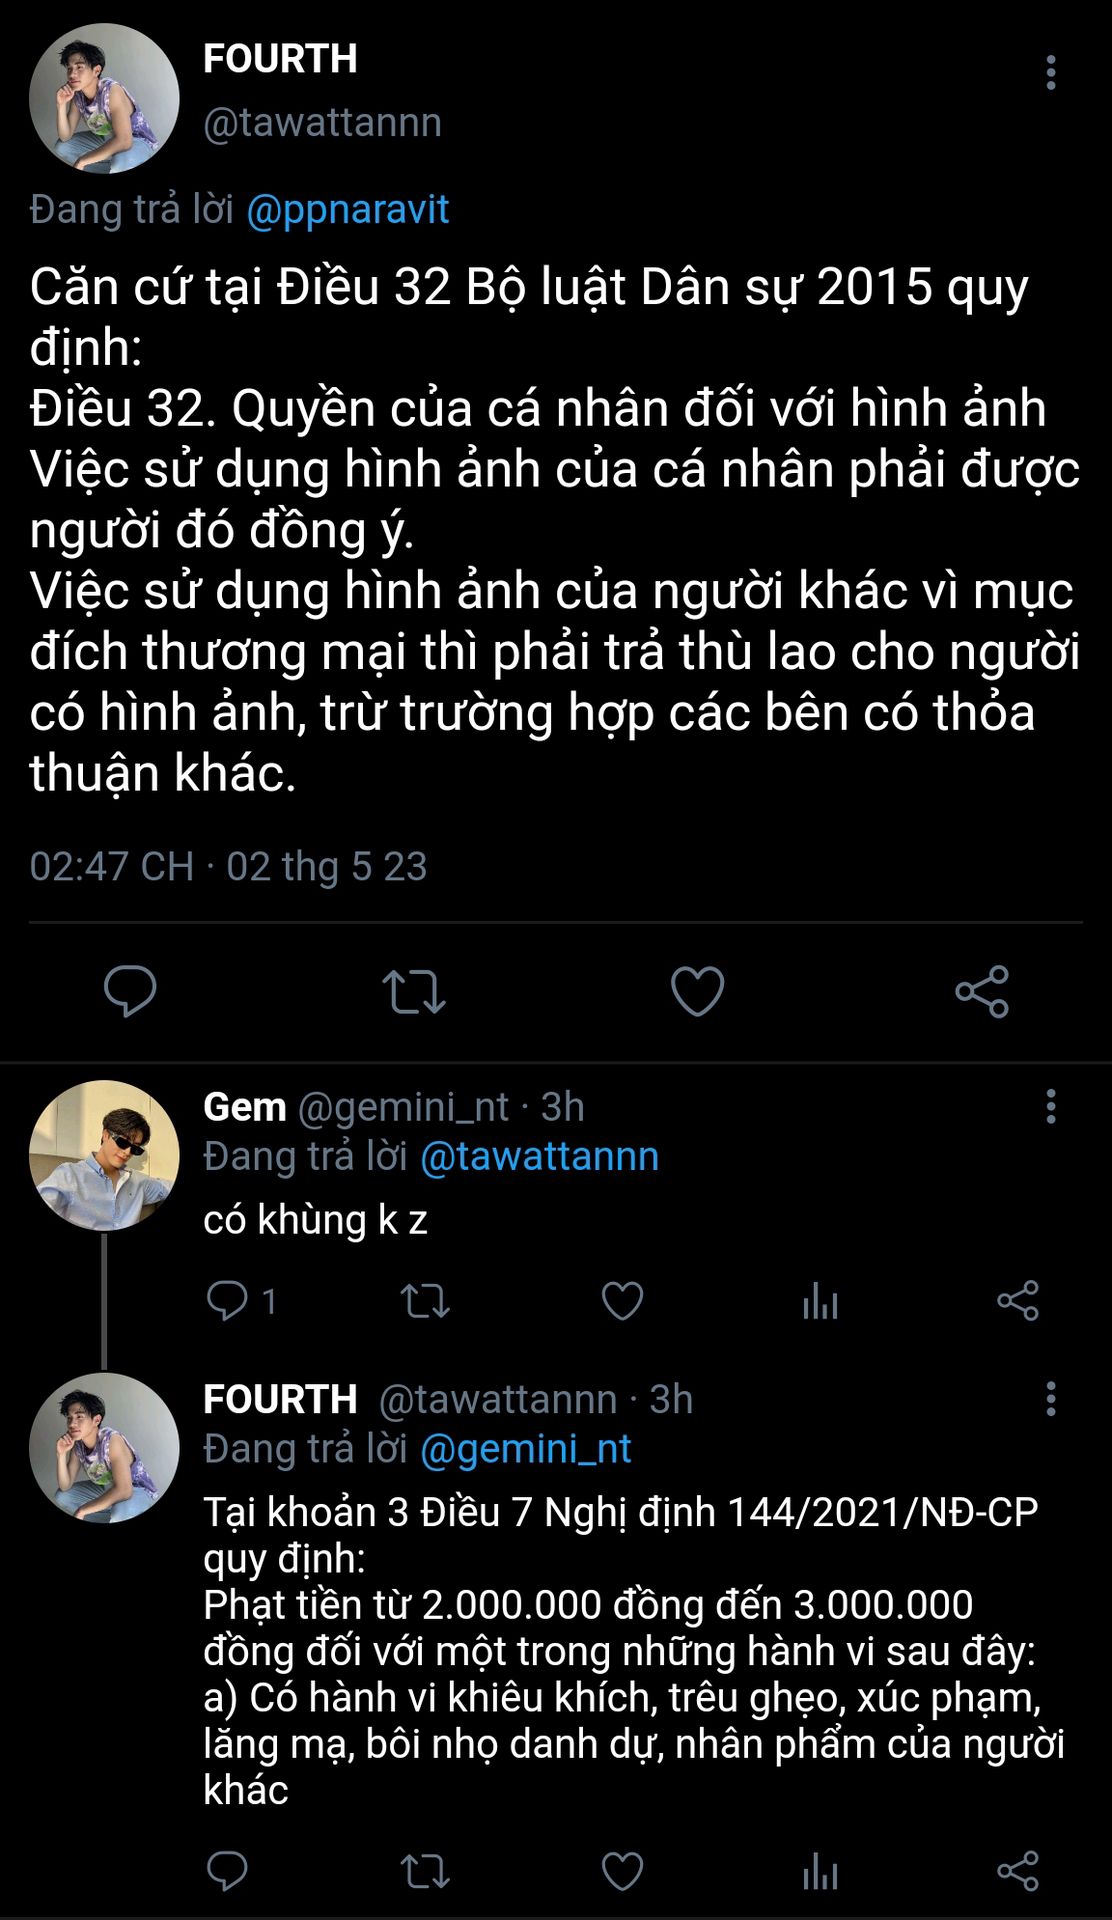1112x1920 pixels.
Task: Open the @ppnaravit mention link
Action: 347,210
